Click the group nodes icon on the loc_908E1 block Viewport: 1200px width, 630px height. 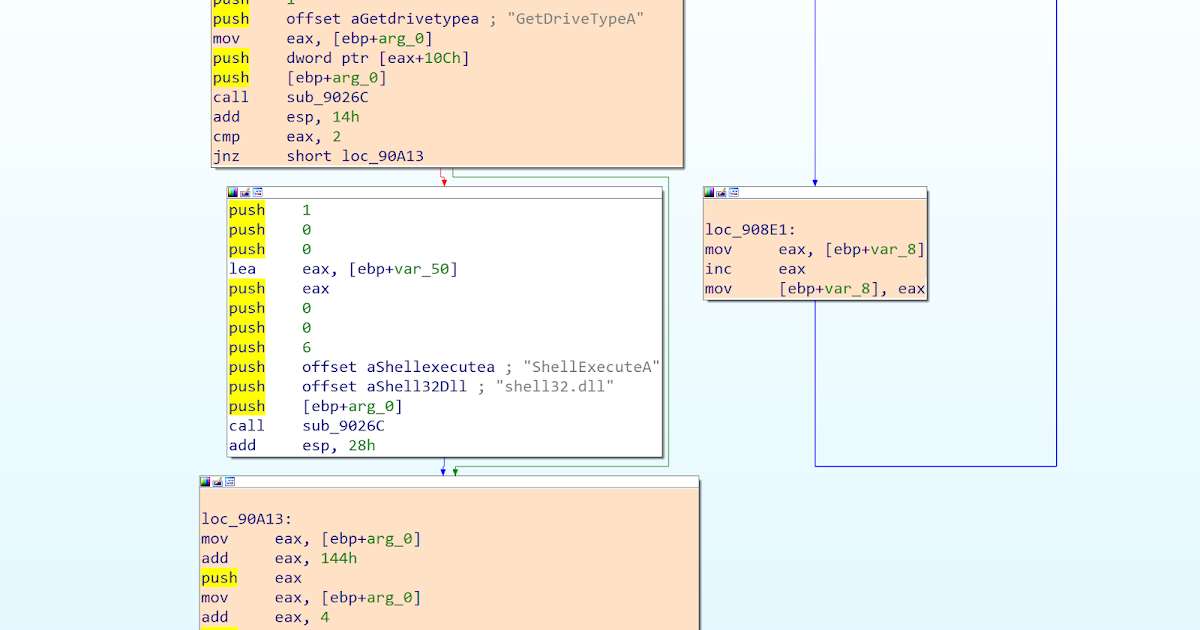tap(733, 192)
